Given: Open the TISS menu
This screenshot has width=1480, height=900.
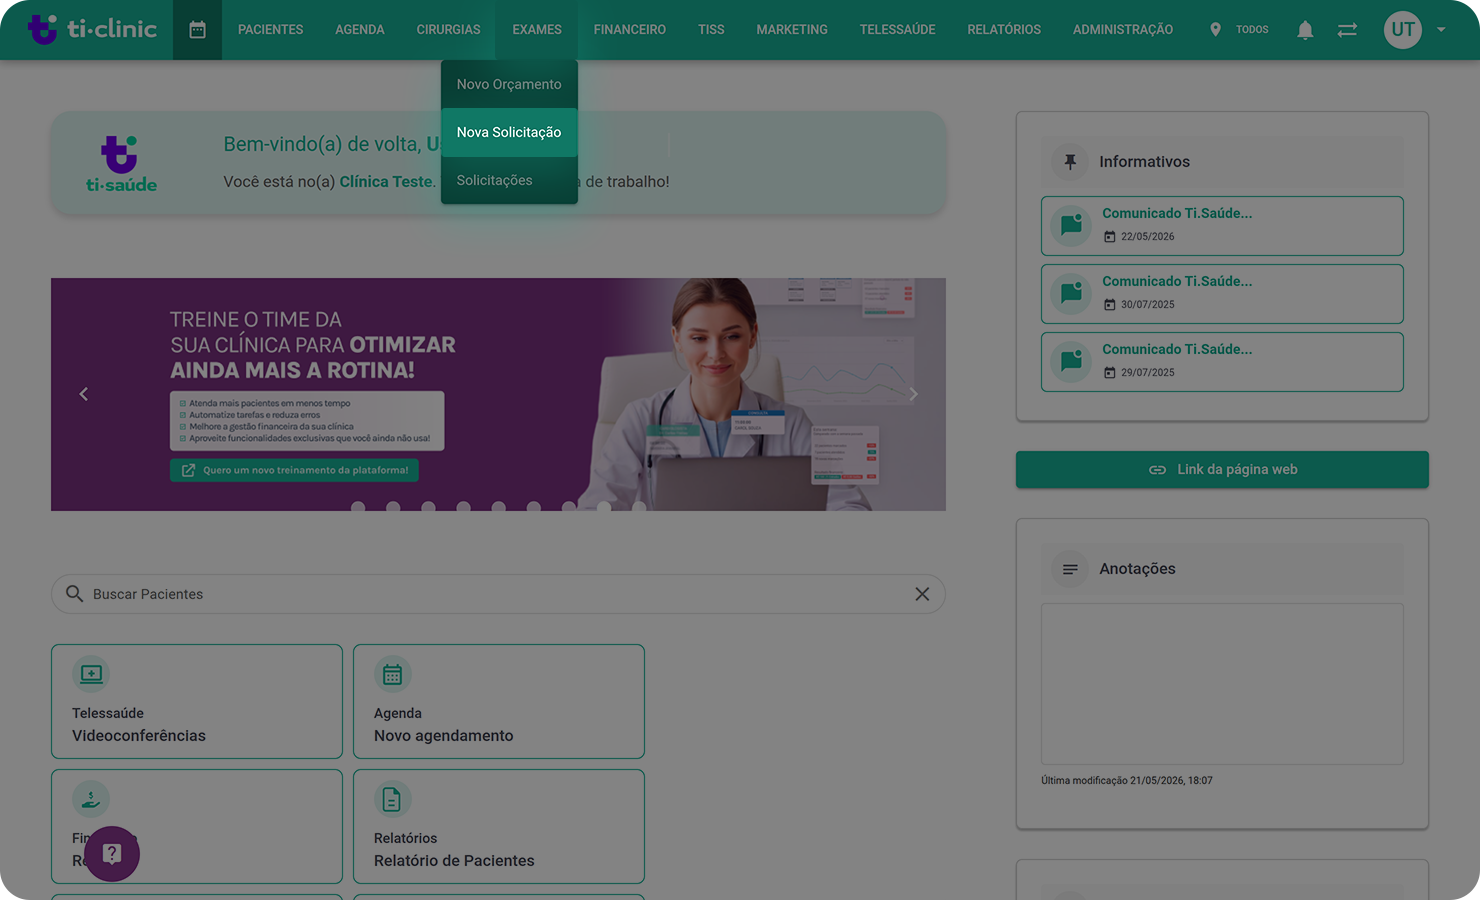Looking at the screenshot, I should tap(711, 30).
